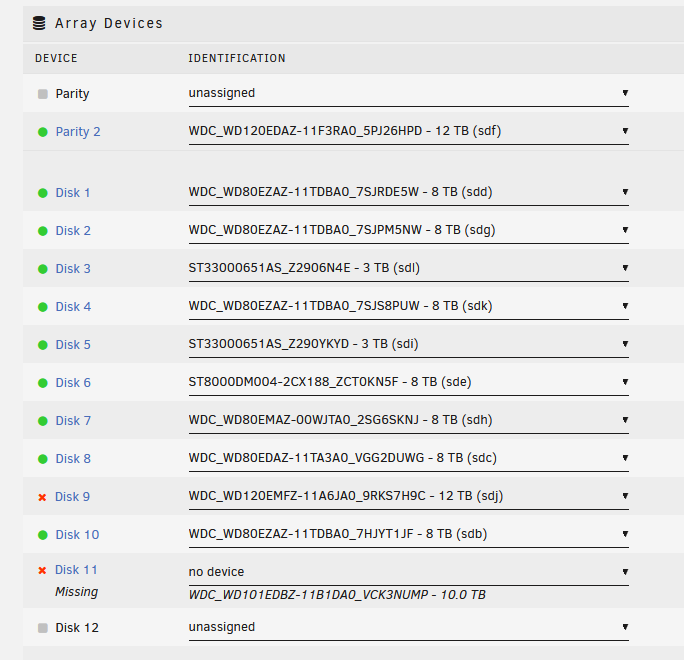The width and height of the screenshot is (684, 660).
Task: Open the Disk 2 link
Action: tap(73, 231)
